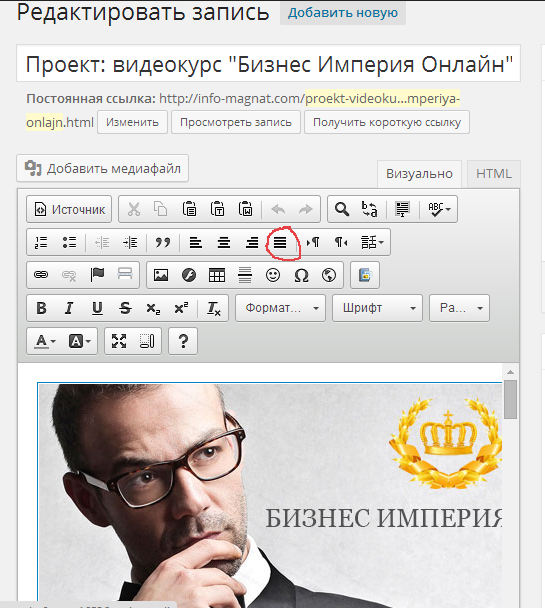Screen dimensions: 545x608
Task: Align text right
Action: tap(252, 242)
